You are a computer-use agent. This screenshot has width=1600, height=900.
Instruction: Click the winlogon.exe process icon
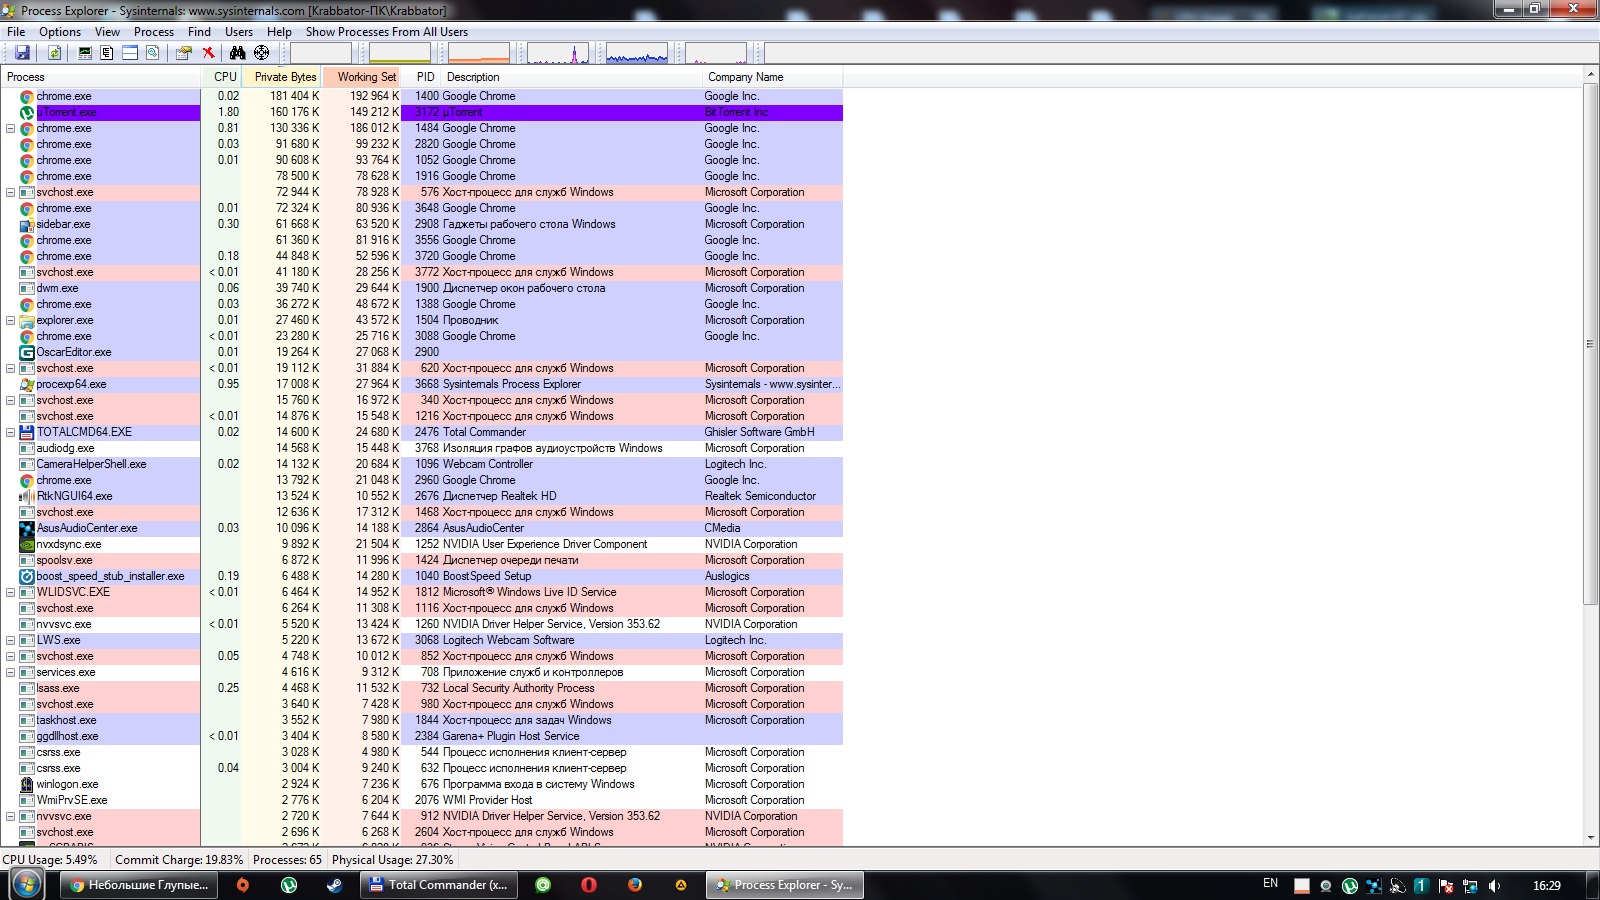[27, 784]
